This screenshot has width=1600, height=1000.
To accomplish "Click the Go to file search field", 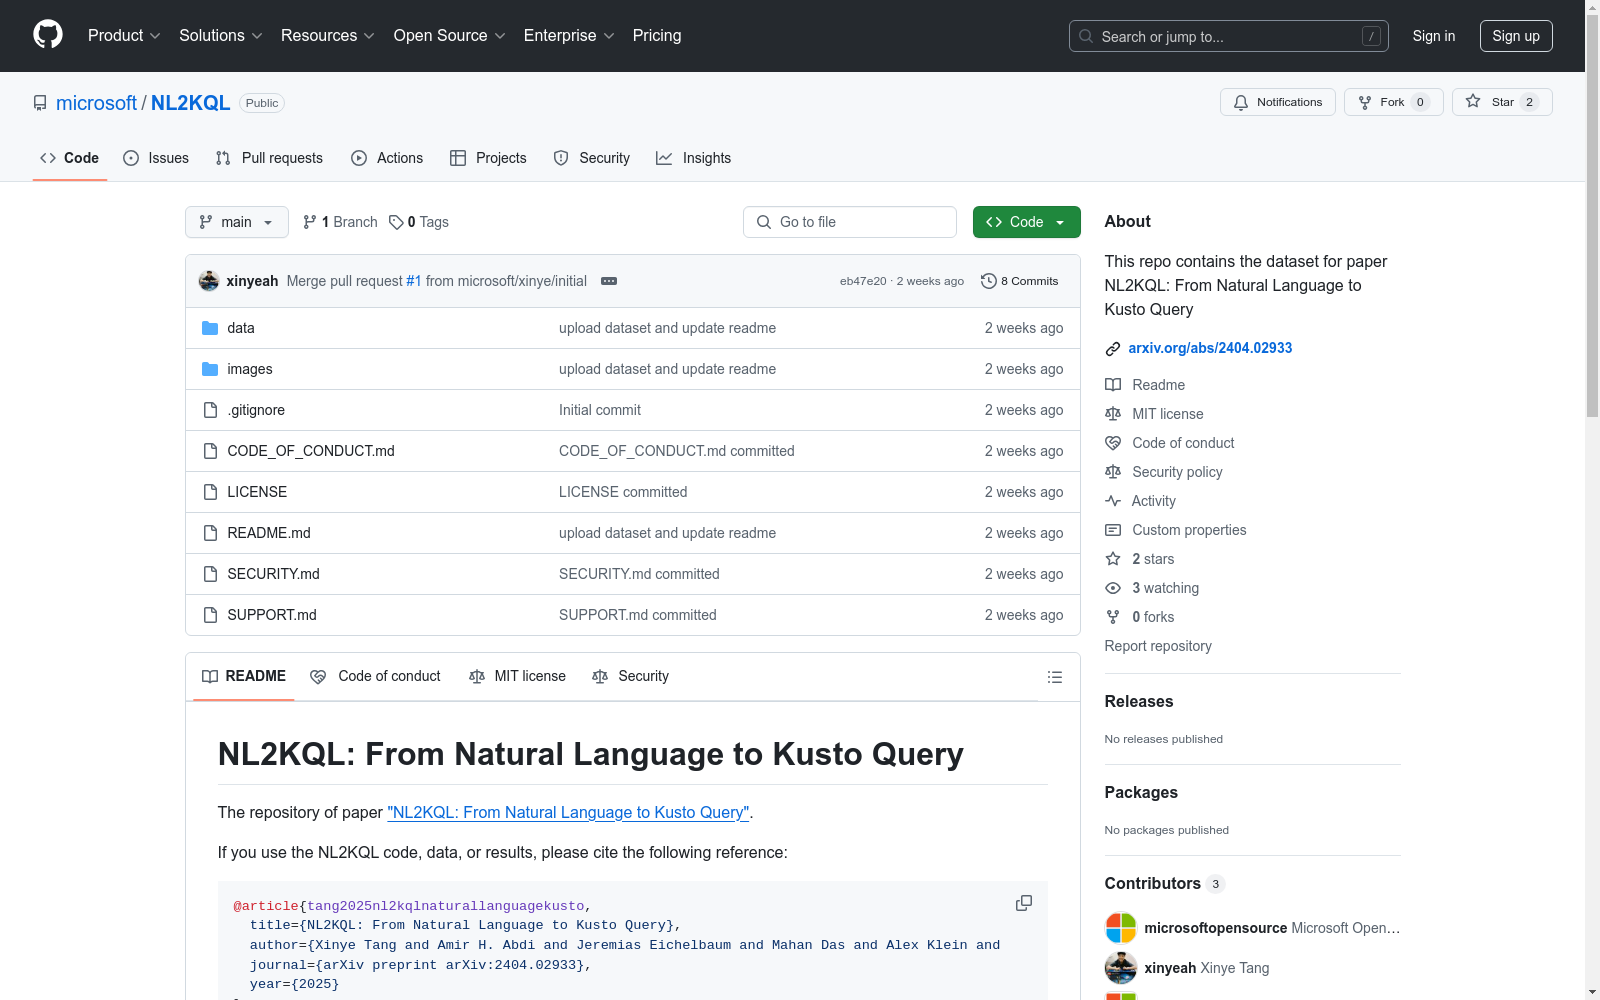I will [x=850, y=222].
